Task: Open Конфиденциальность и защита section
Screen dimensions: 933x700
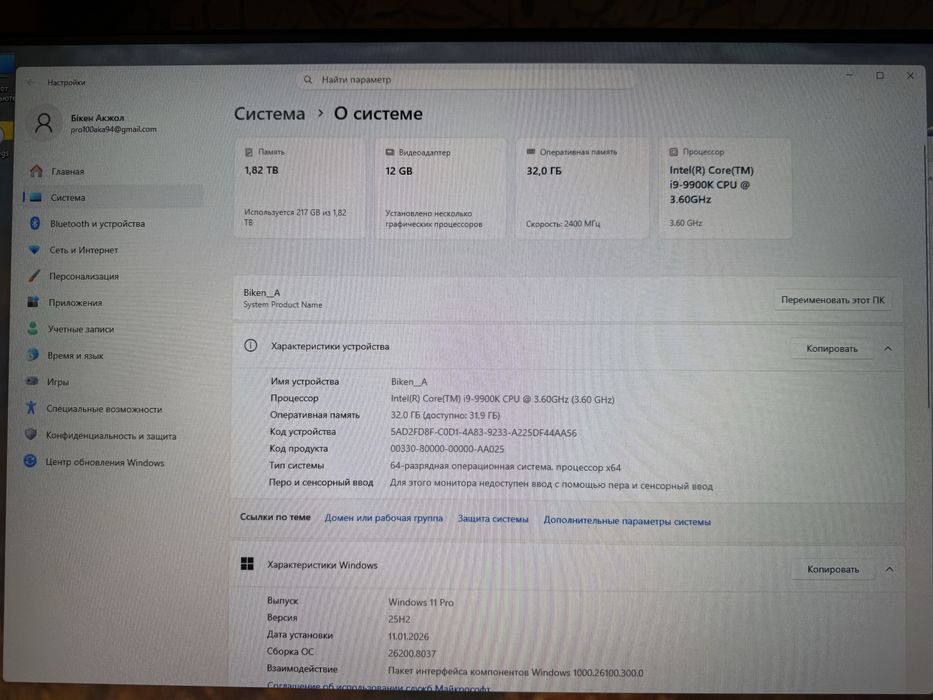Action: point(111,436)
